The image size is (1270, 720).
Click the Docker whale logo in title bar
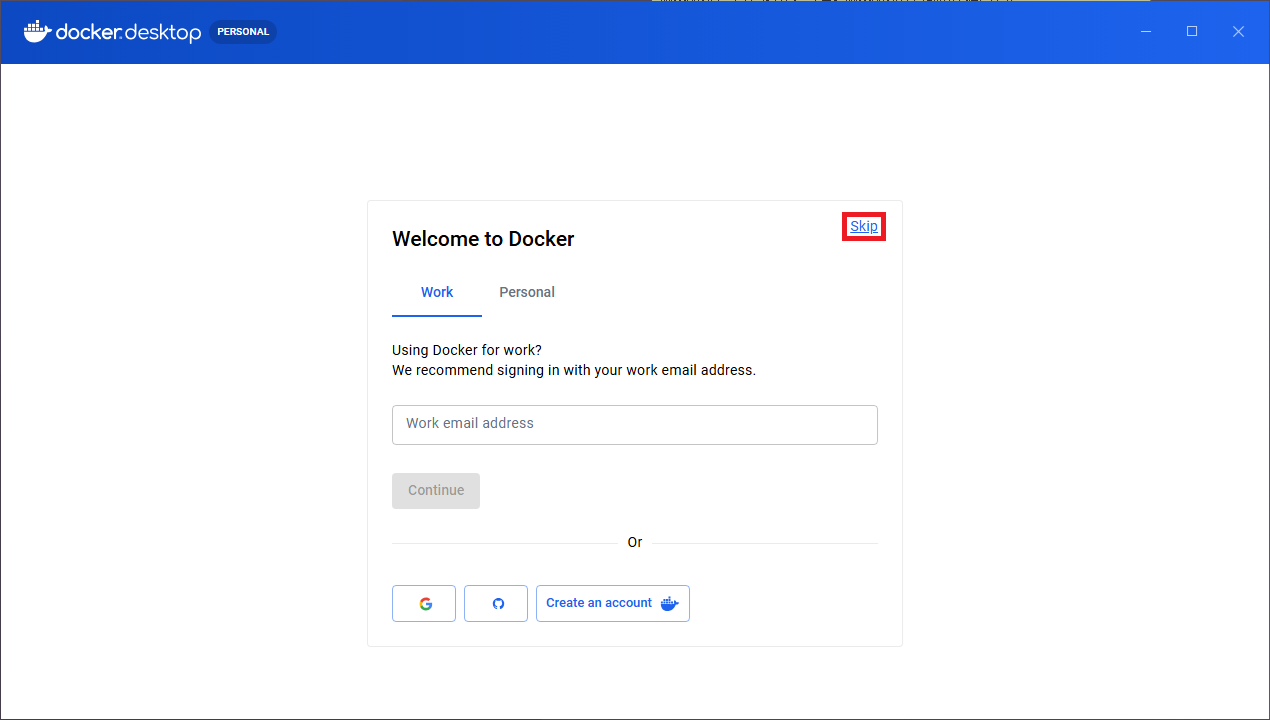pos(37,31)
